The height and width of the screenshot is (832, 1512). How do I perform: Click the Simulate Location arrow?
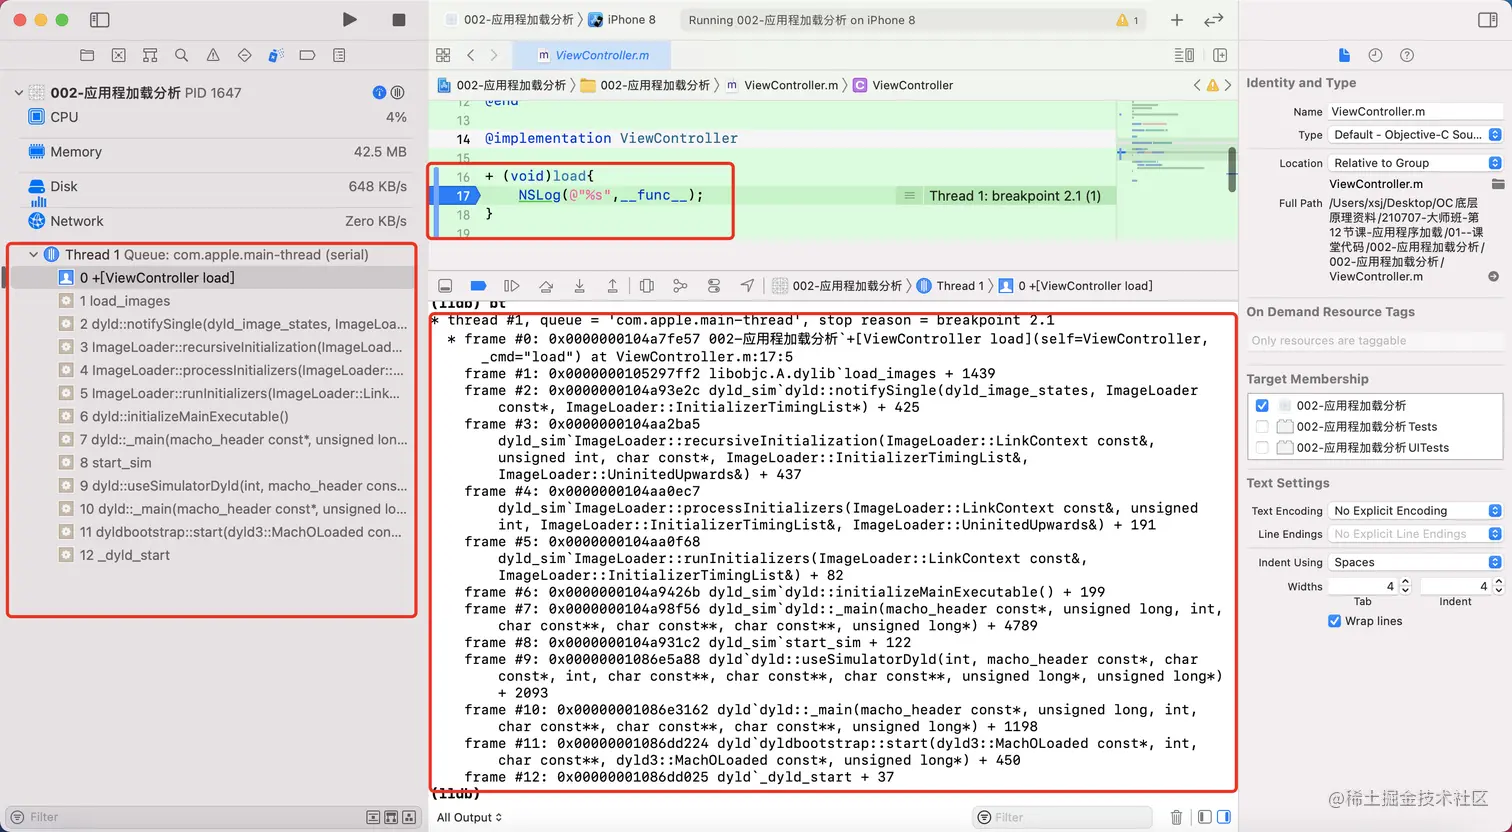click(747, 286)
